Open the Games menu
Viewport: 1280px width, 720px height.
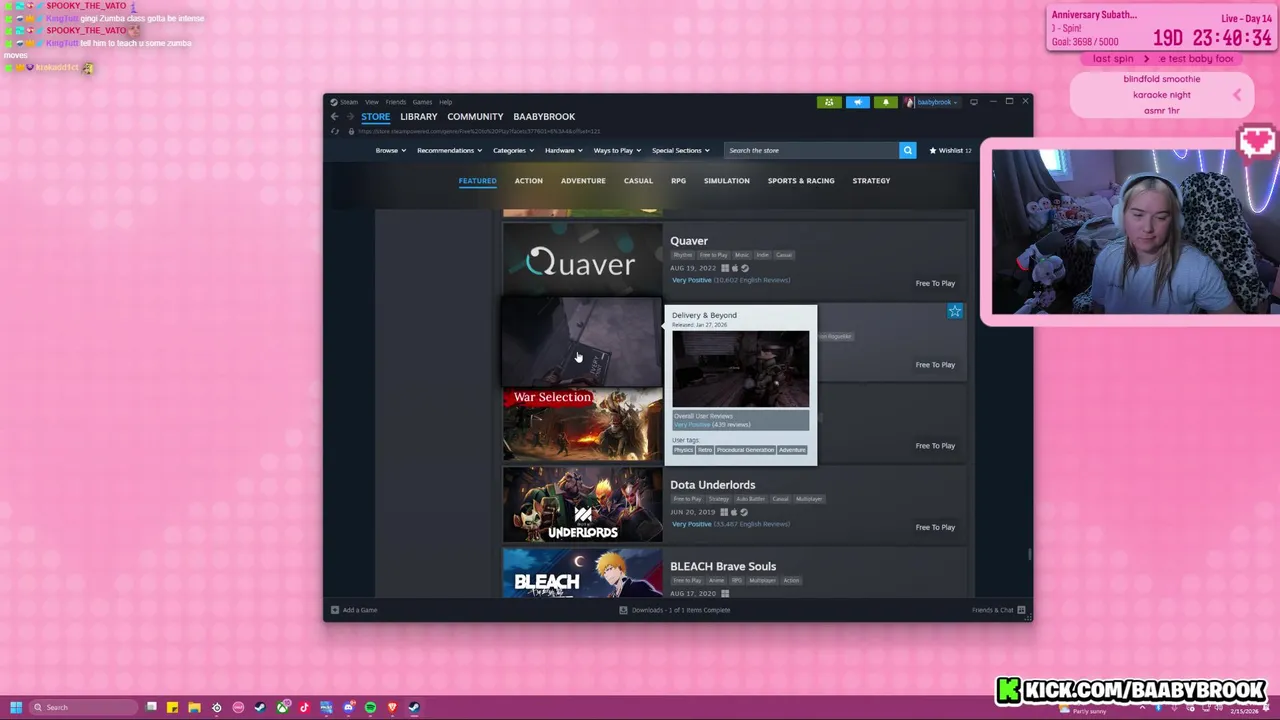pos(422,102)
